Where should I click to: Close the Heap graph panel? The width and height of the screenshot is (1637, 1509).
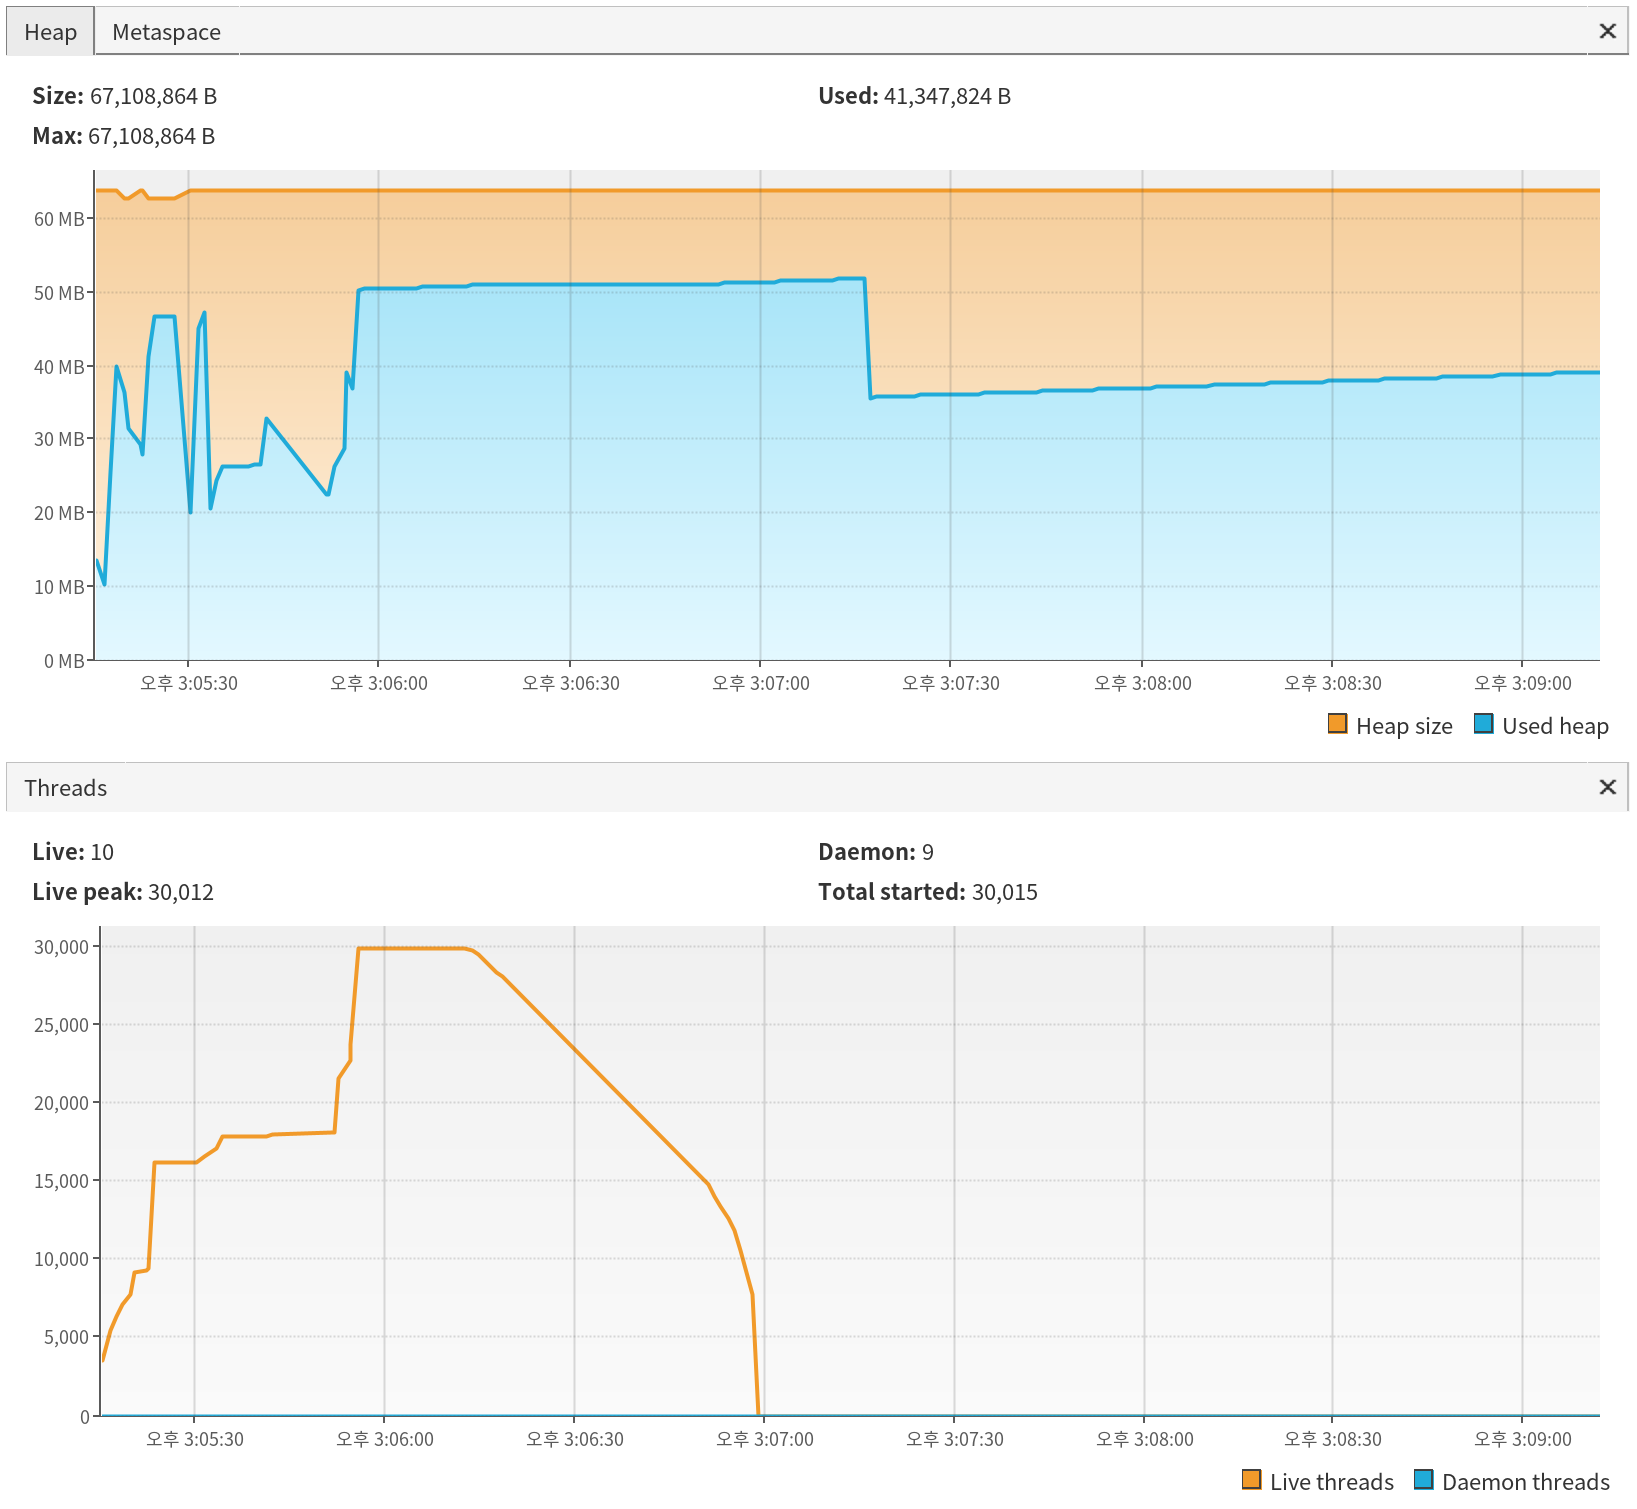[1607, 31]
